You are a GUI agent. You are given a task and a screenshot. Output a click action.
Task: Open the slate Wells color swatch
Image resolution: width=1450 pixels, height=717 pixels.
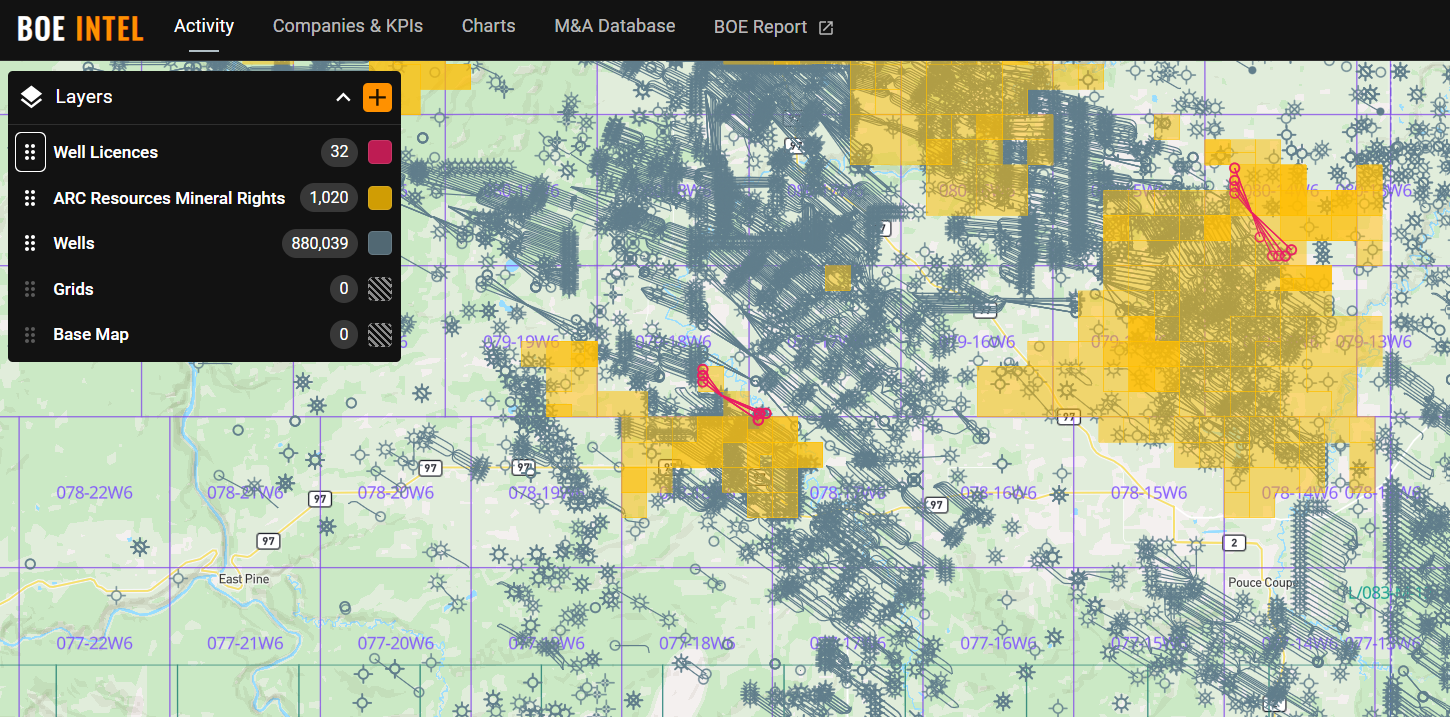(x=380, y=243)
